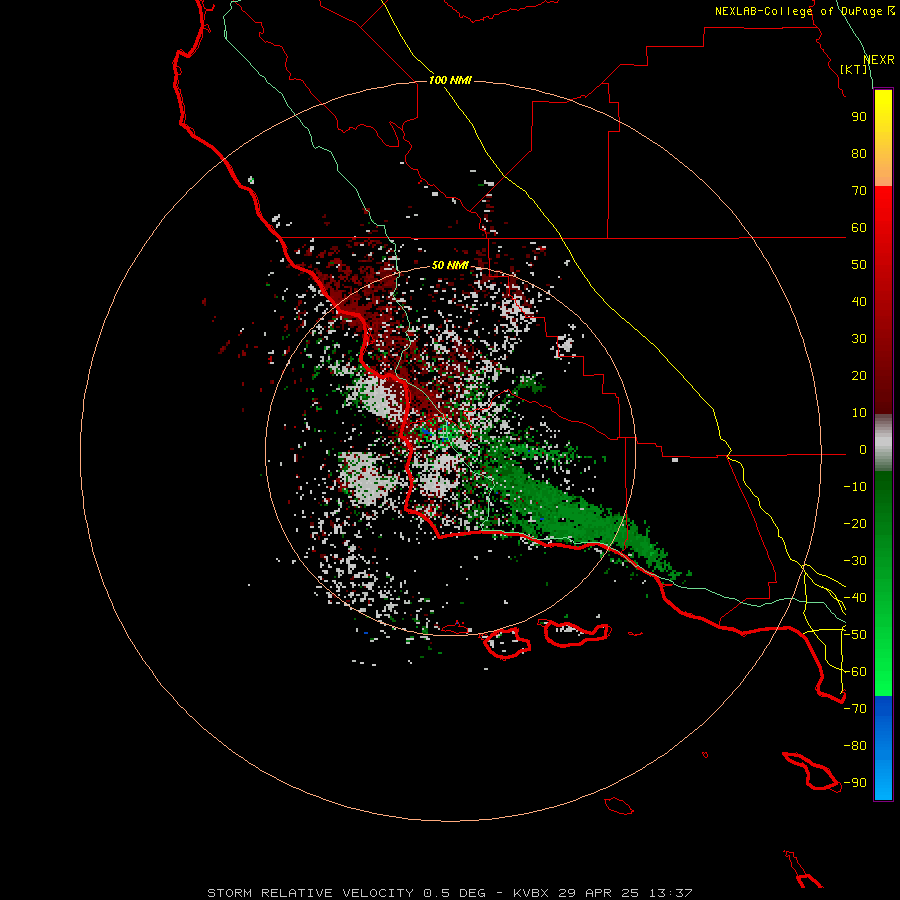Click the -50 value on the velocity scale
The height and width of the screenshot is (900, 900).
pos(855,635)
